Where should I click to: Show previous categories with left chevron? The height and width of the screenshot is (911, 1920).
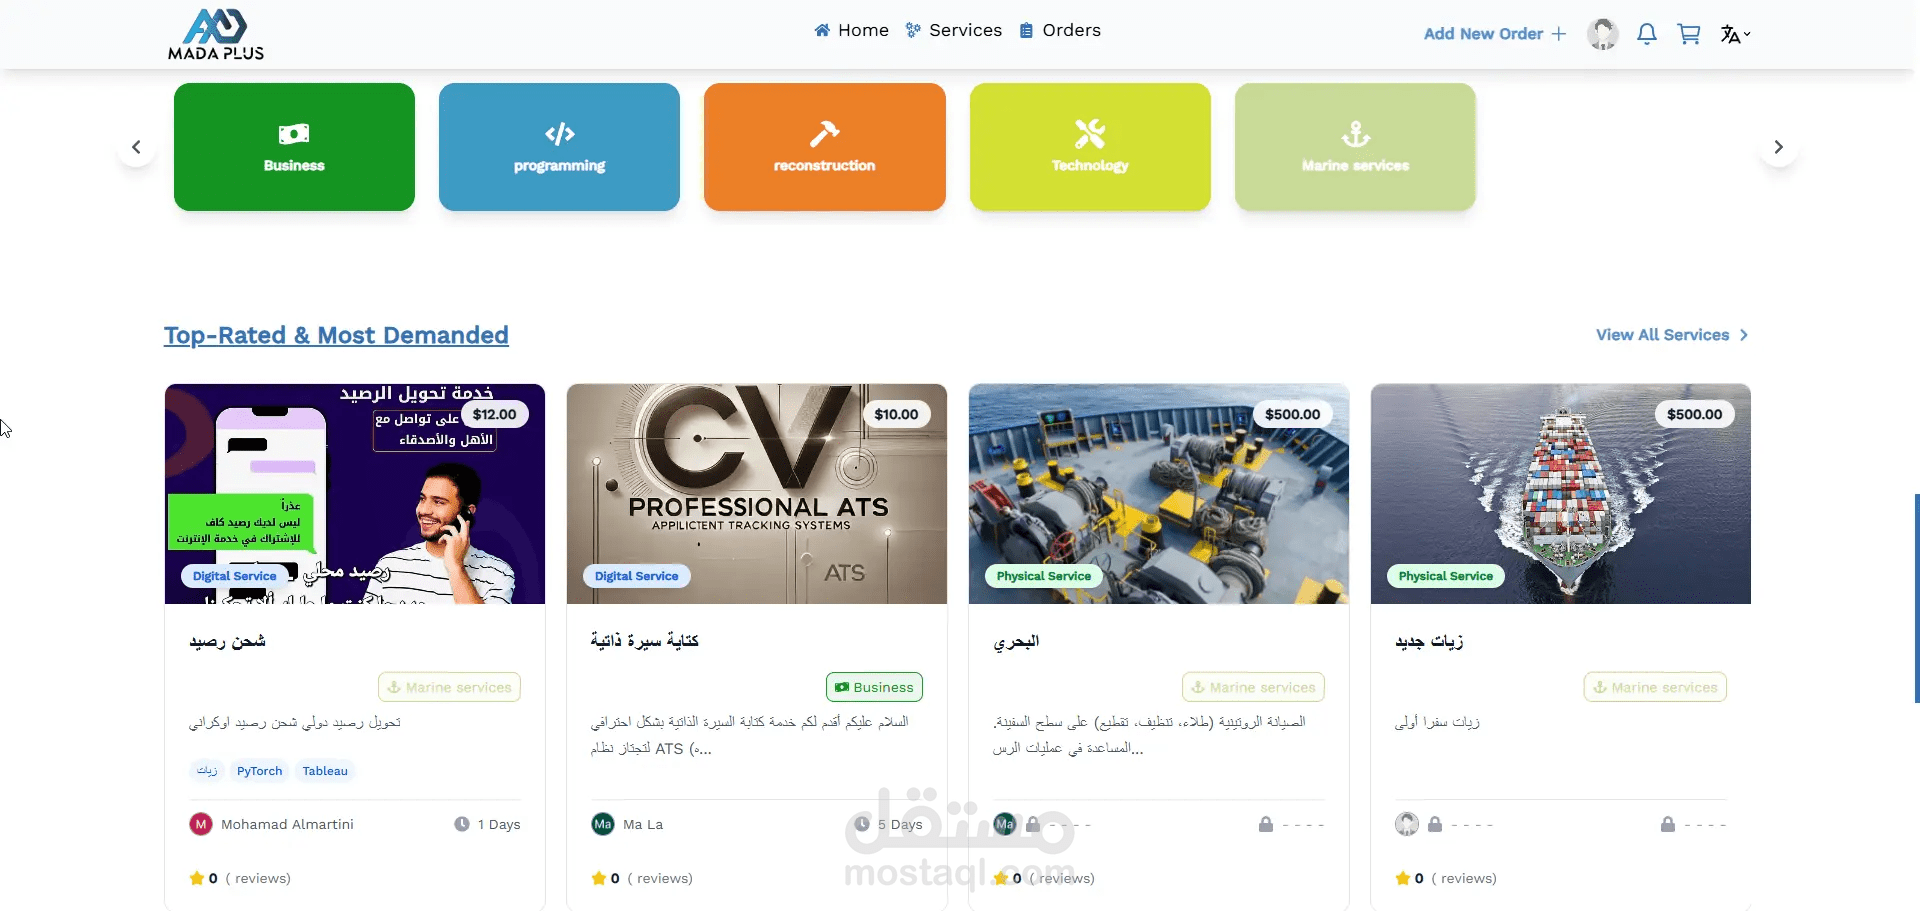coord(136,147)
